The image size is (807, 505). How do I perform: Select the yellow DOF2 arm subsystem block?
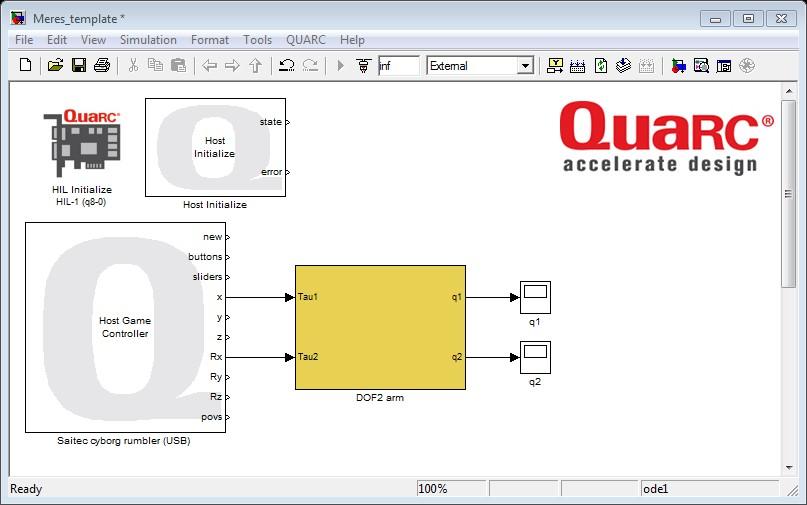380,327
